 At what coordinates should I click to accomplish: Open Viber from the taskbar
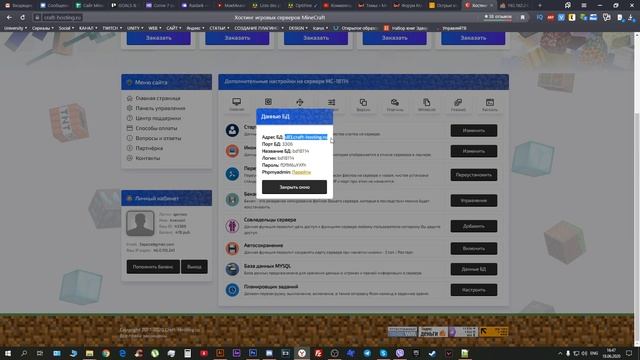[400, 353]
